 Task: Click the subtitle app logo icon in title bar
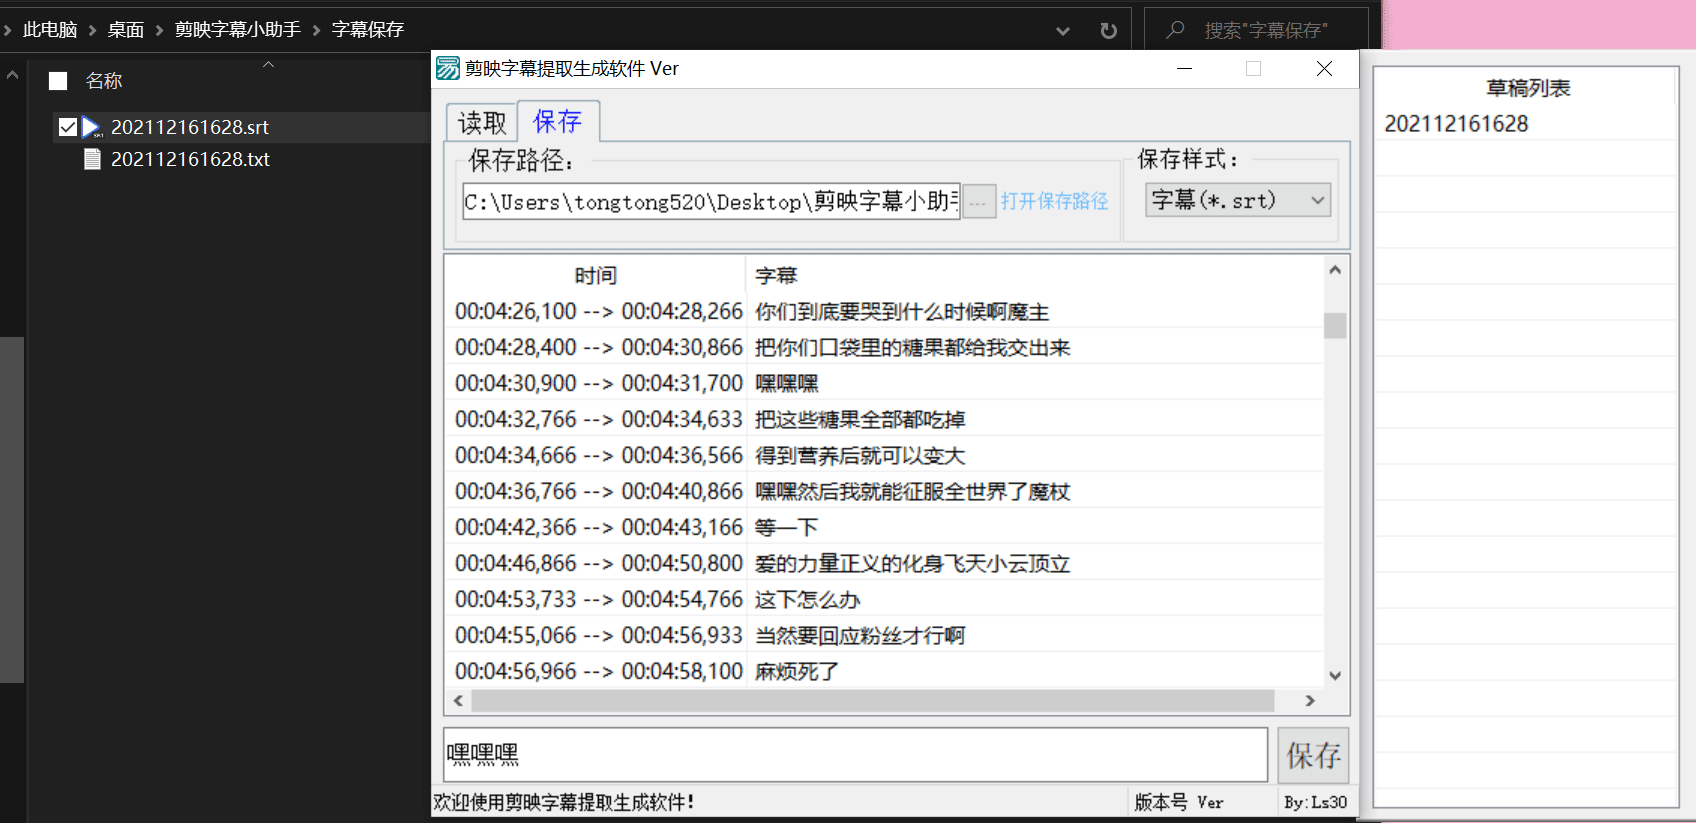point(448,68)
